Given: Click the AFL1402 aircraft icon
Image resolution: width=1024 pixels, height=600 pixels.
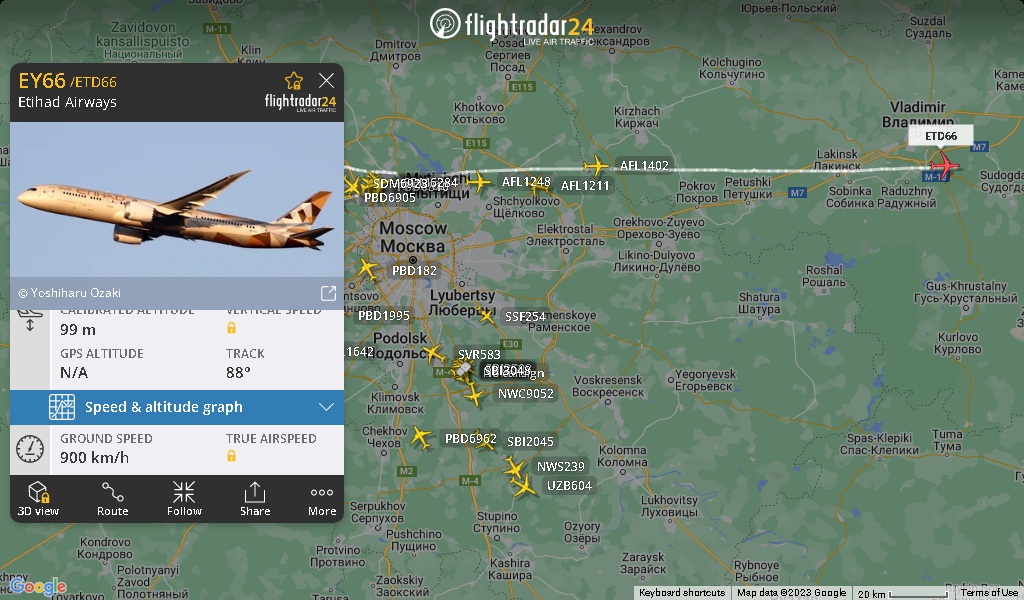Looking at the screenshot, I should (596, 166).
